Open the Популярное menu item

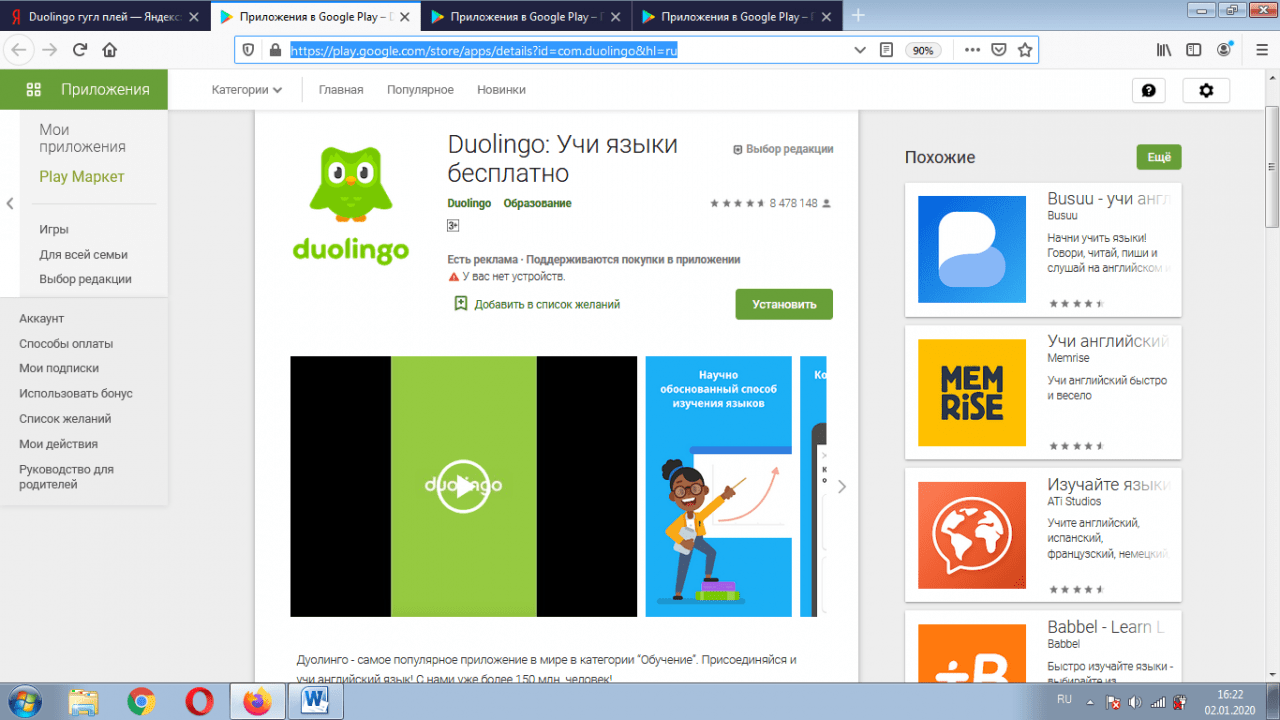click(420, 90)
